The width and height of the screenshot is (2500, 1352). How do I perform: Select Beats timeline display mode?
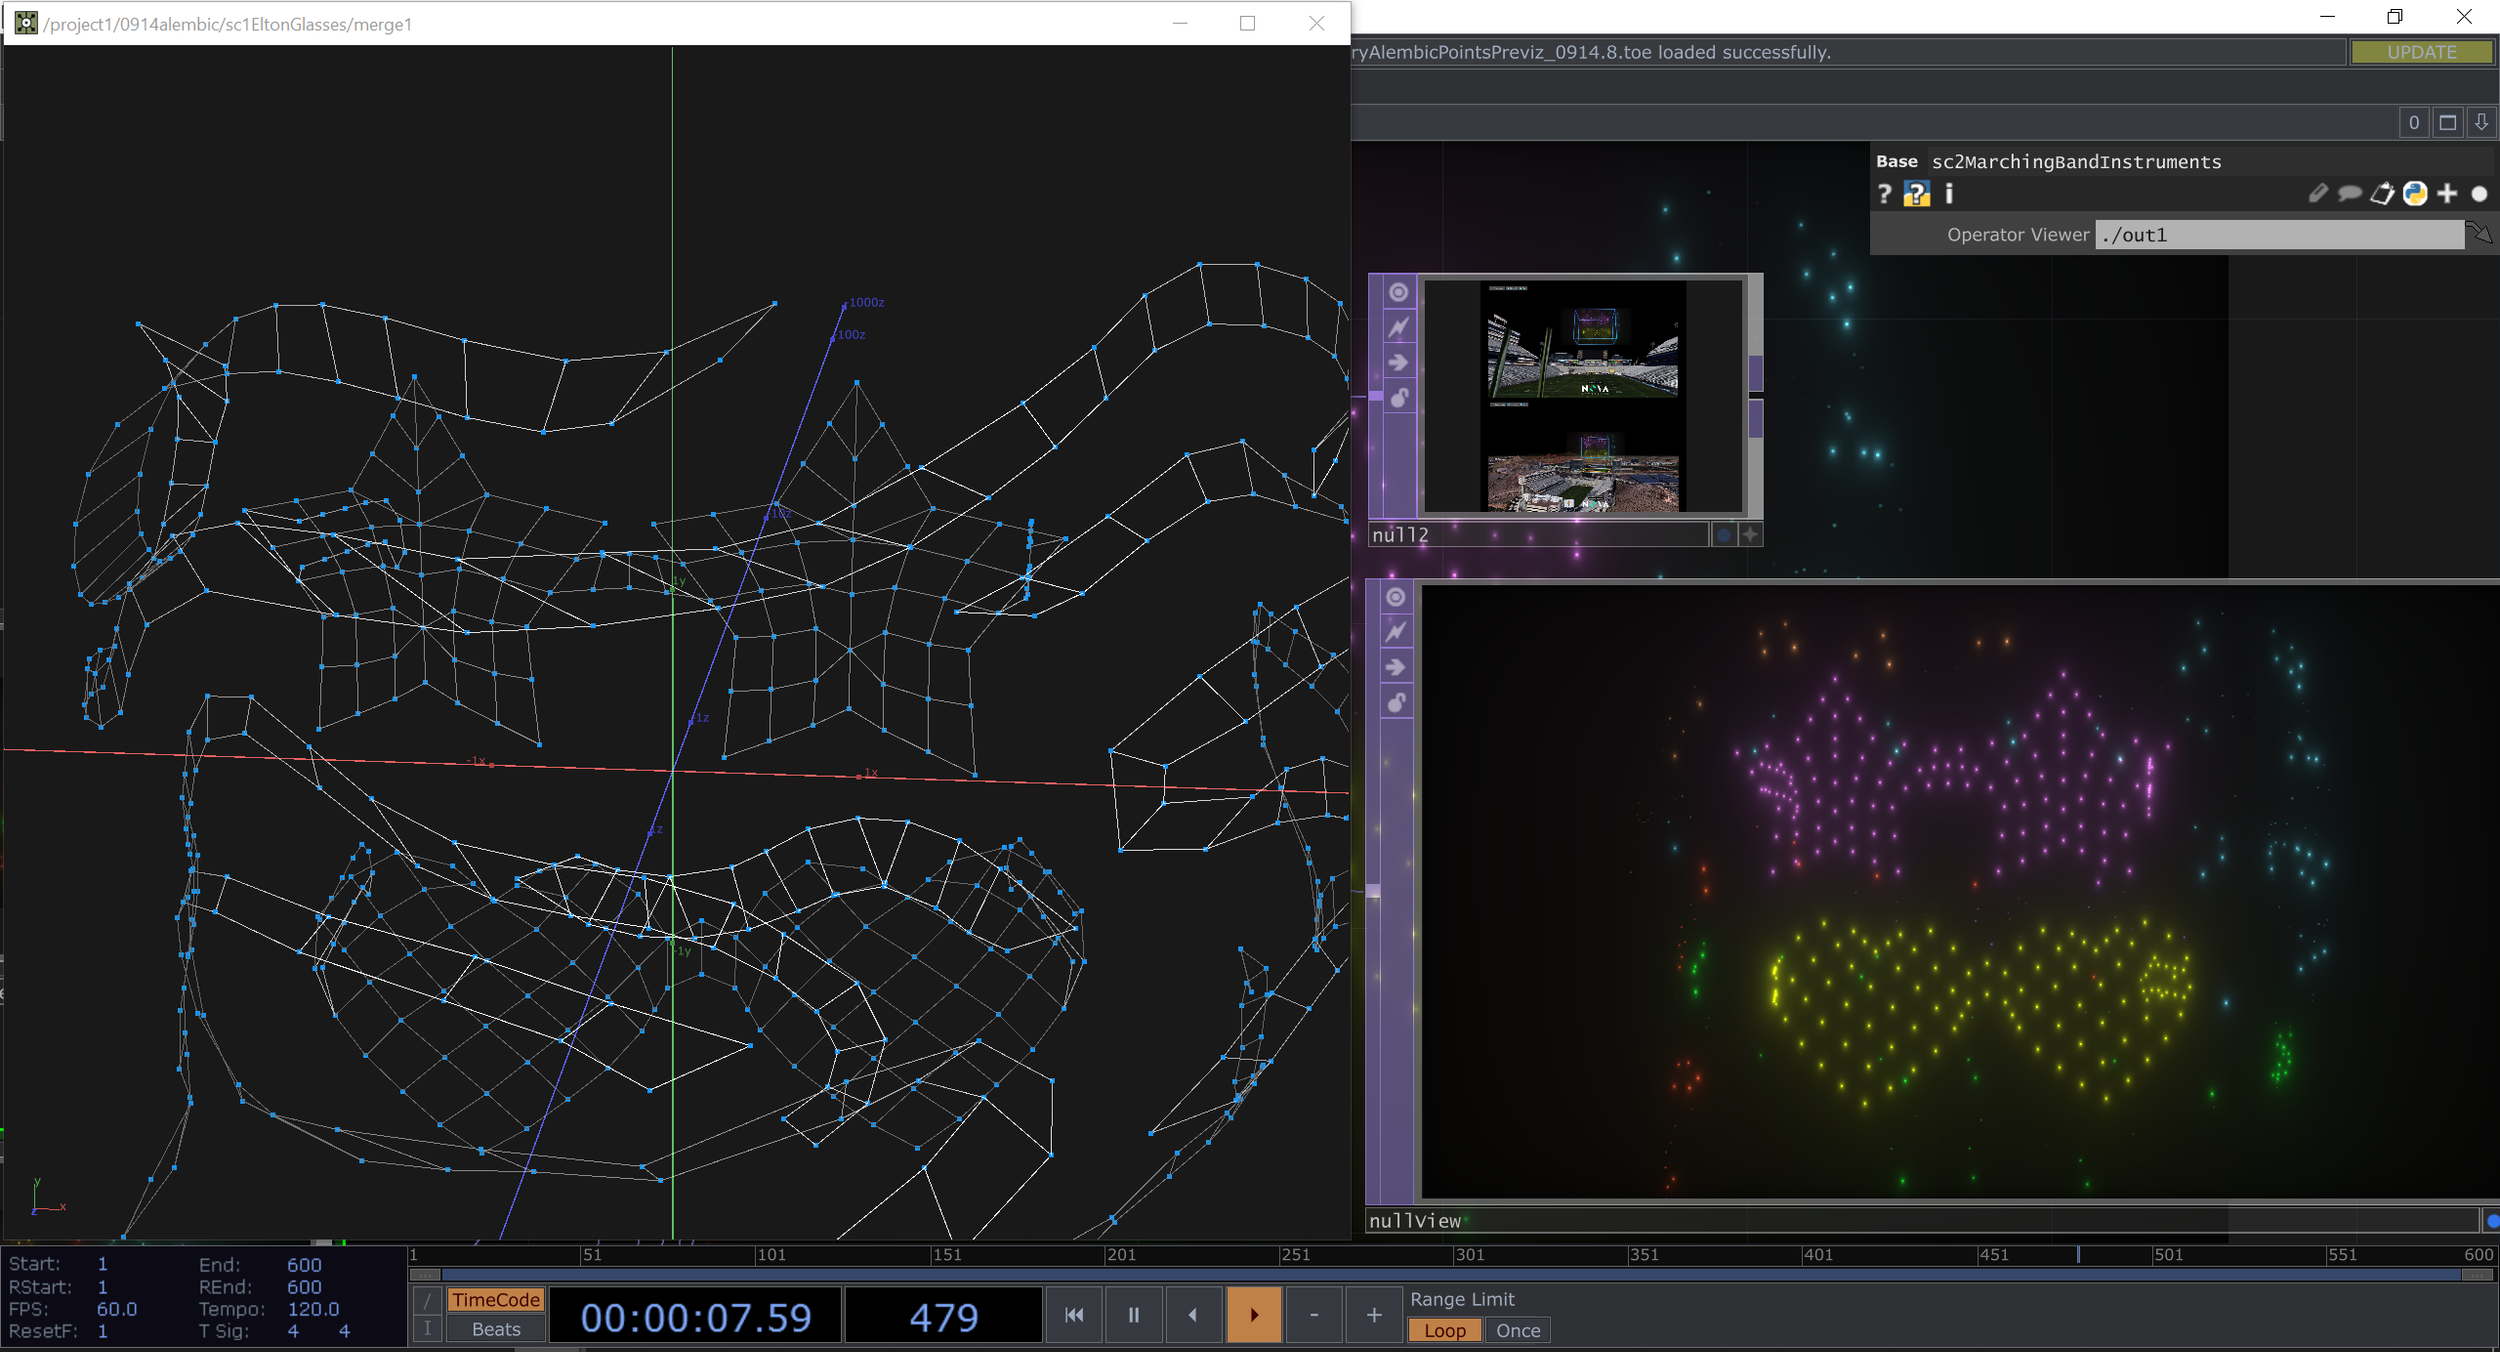tap(496, 1329)
